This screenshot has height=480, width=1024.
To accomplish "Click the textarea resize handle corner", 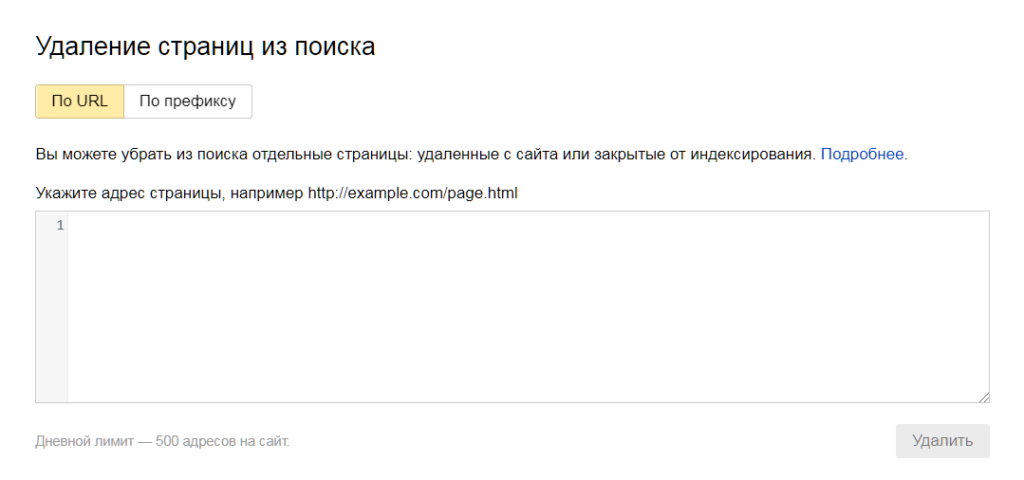I will pos(984,396).
